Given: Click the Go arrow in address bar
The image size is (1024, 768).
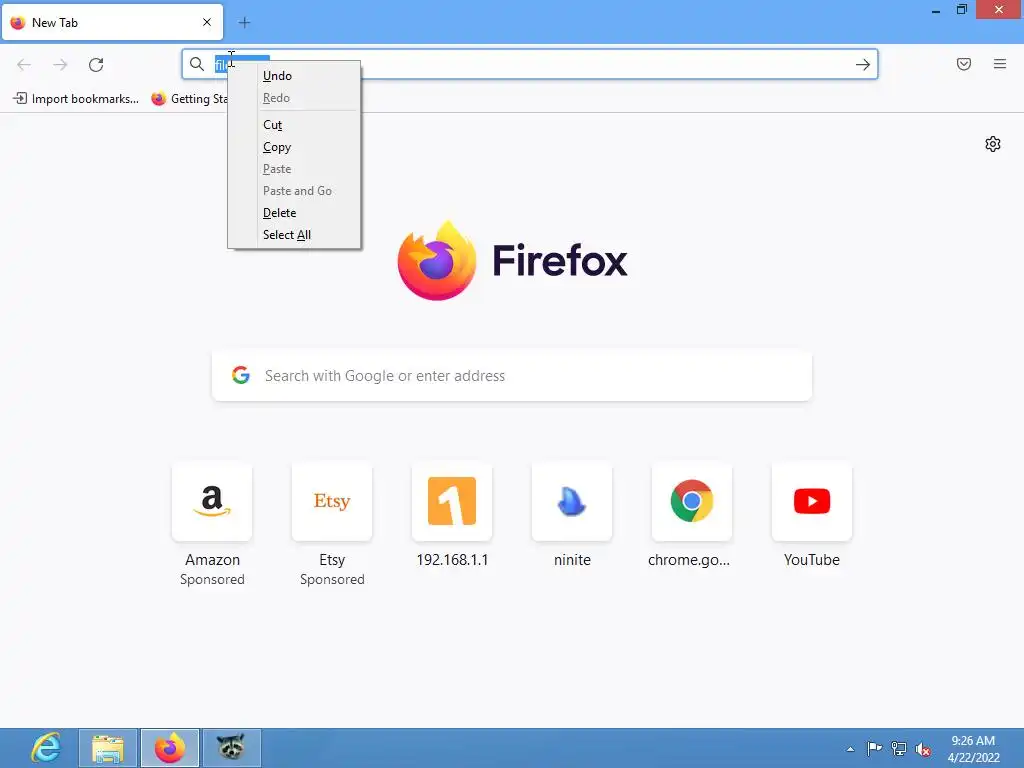Looking at the screenshot, I should [x=863, y=65].
